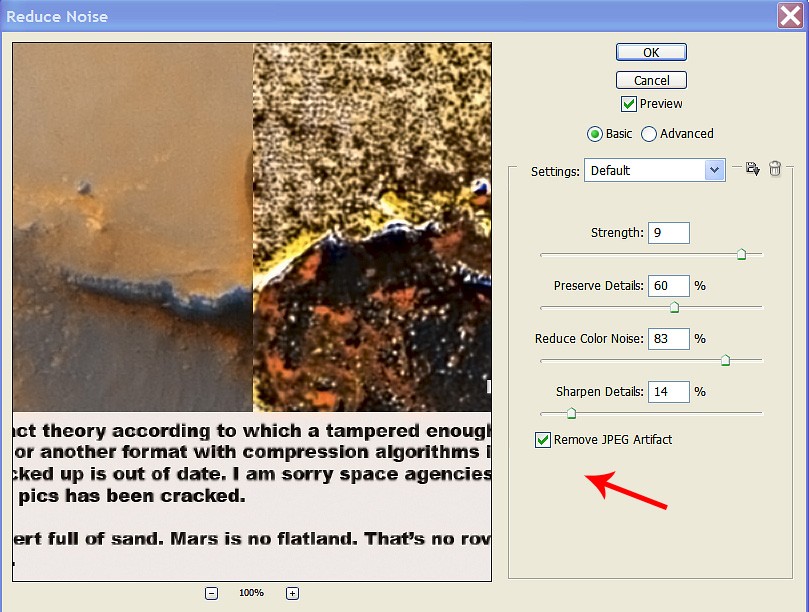Zoom out the preview with minus button

212,593
